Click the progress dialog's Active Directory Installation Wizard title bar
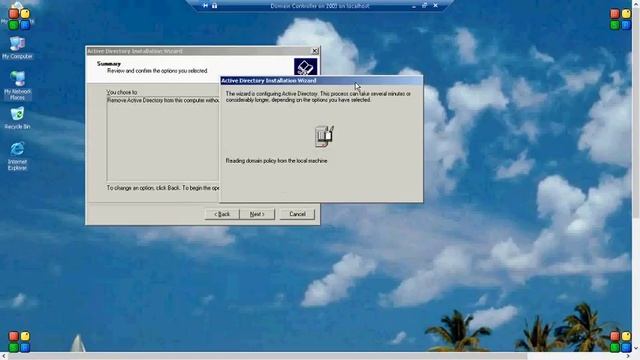 click(x=321, y=80)
